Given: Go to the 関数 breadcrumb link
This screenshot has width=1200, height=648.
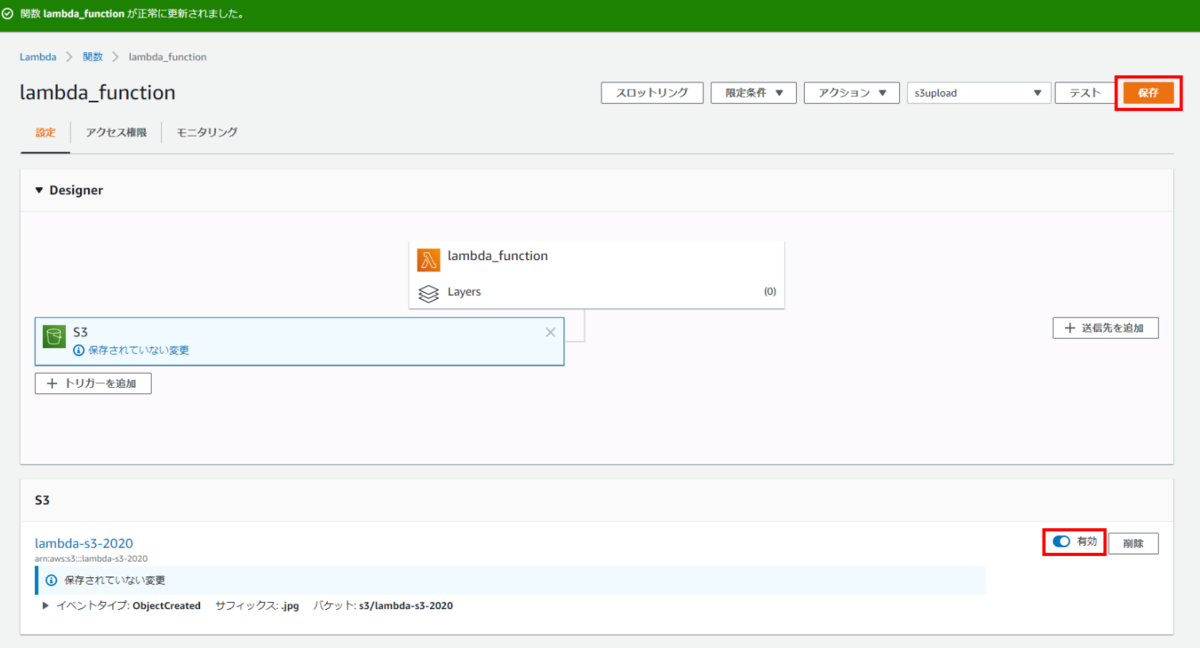Looking at the screenshot, I should coord(93,57).
